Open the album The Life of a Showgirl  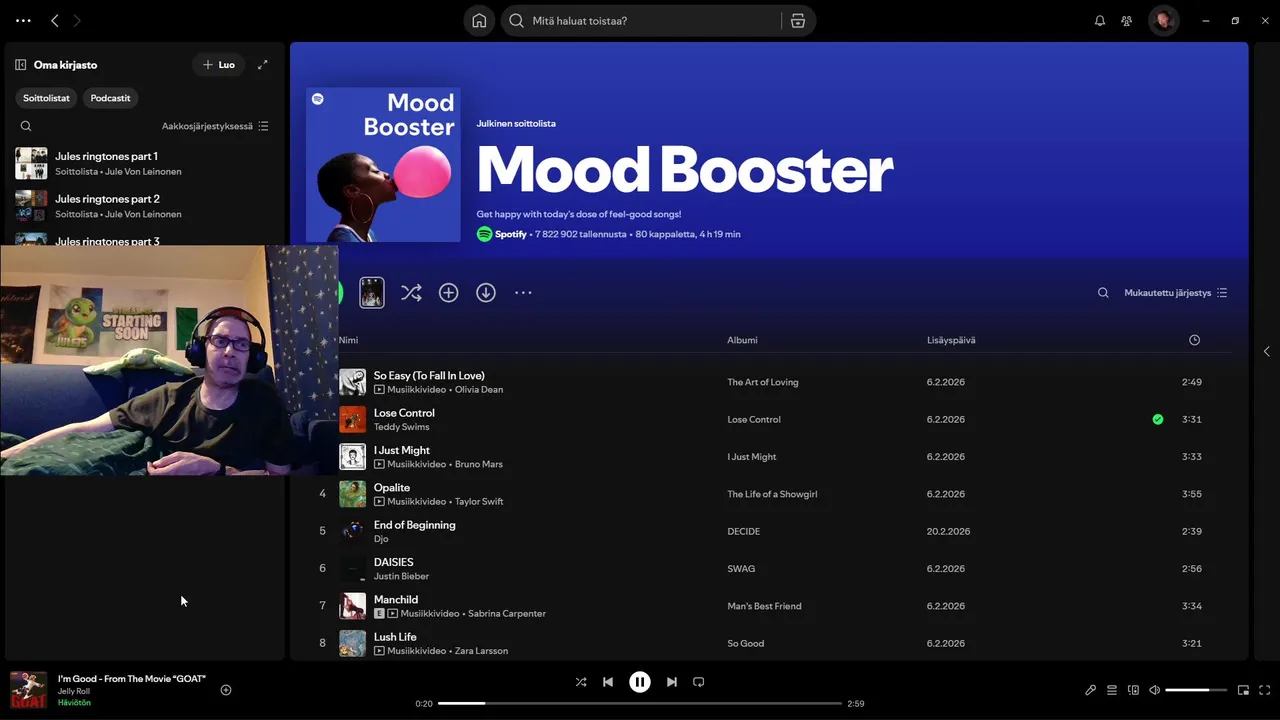click(772, 494)
